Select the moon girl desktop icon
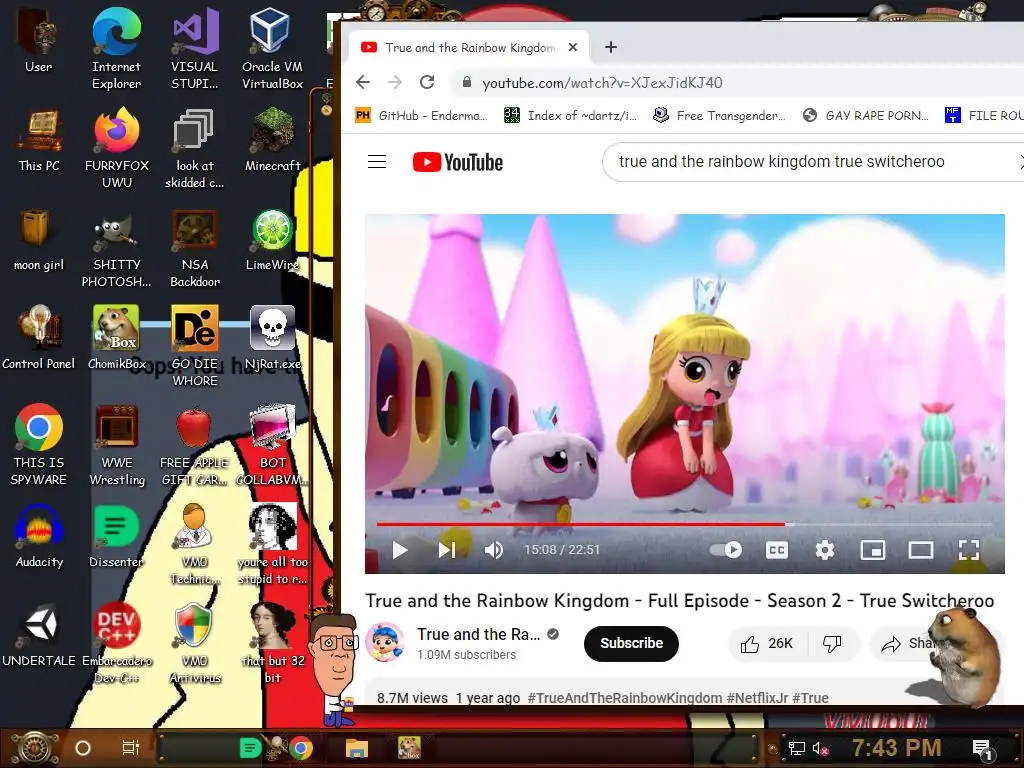The image size is (1024, 768). click(39, 240)
